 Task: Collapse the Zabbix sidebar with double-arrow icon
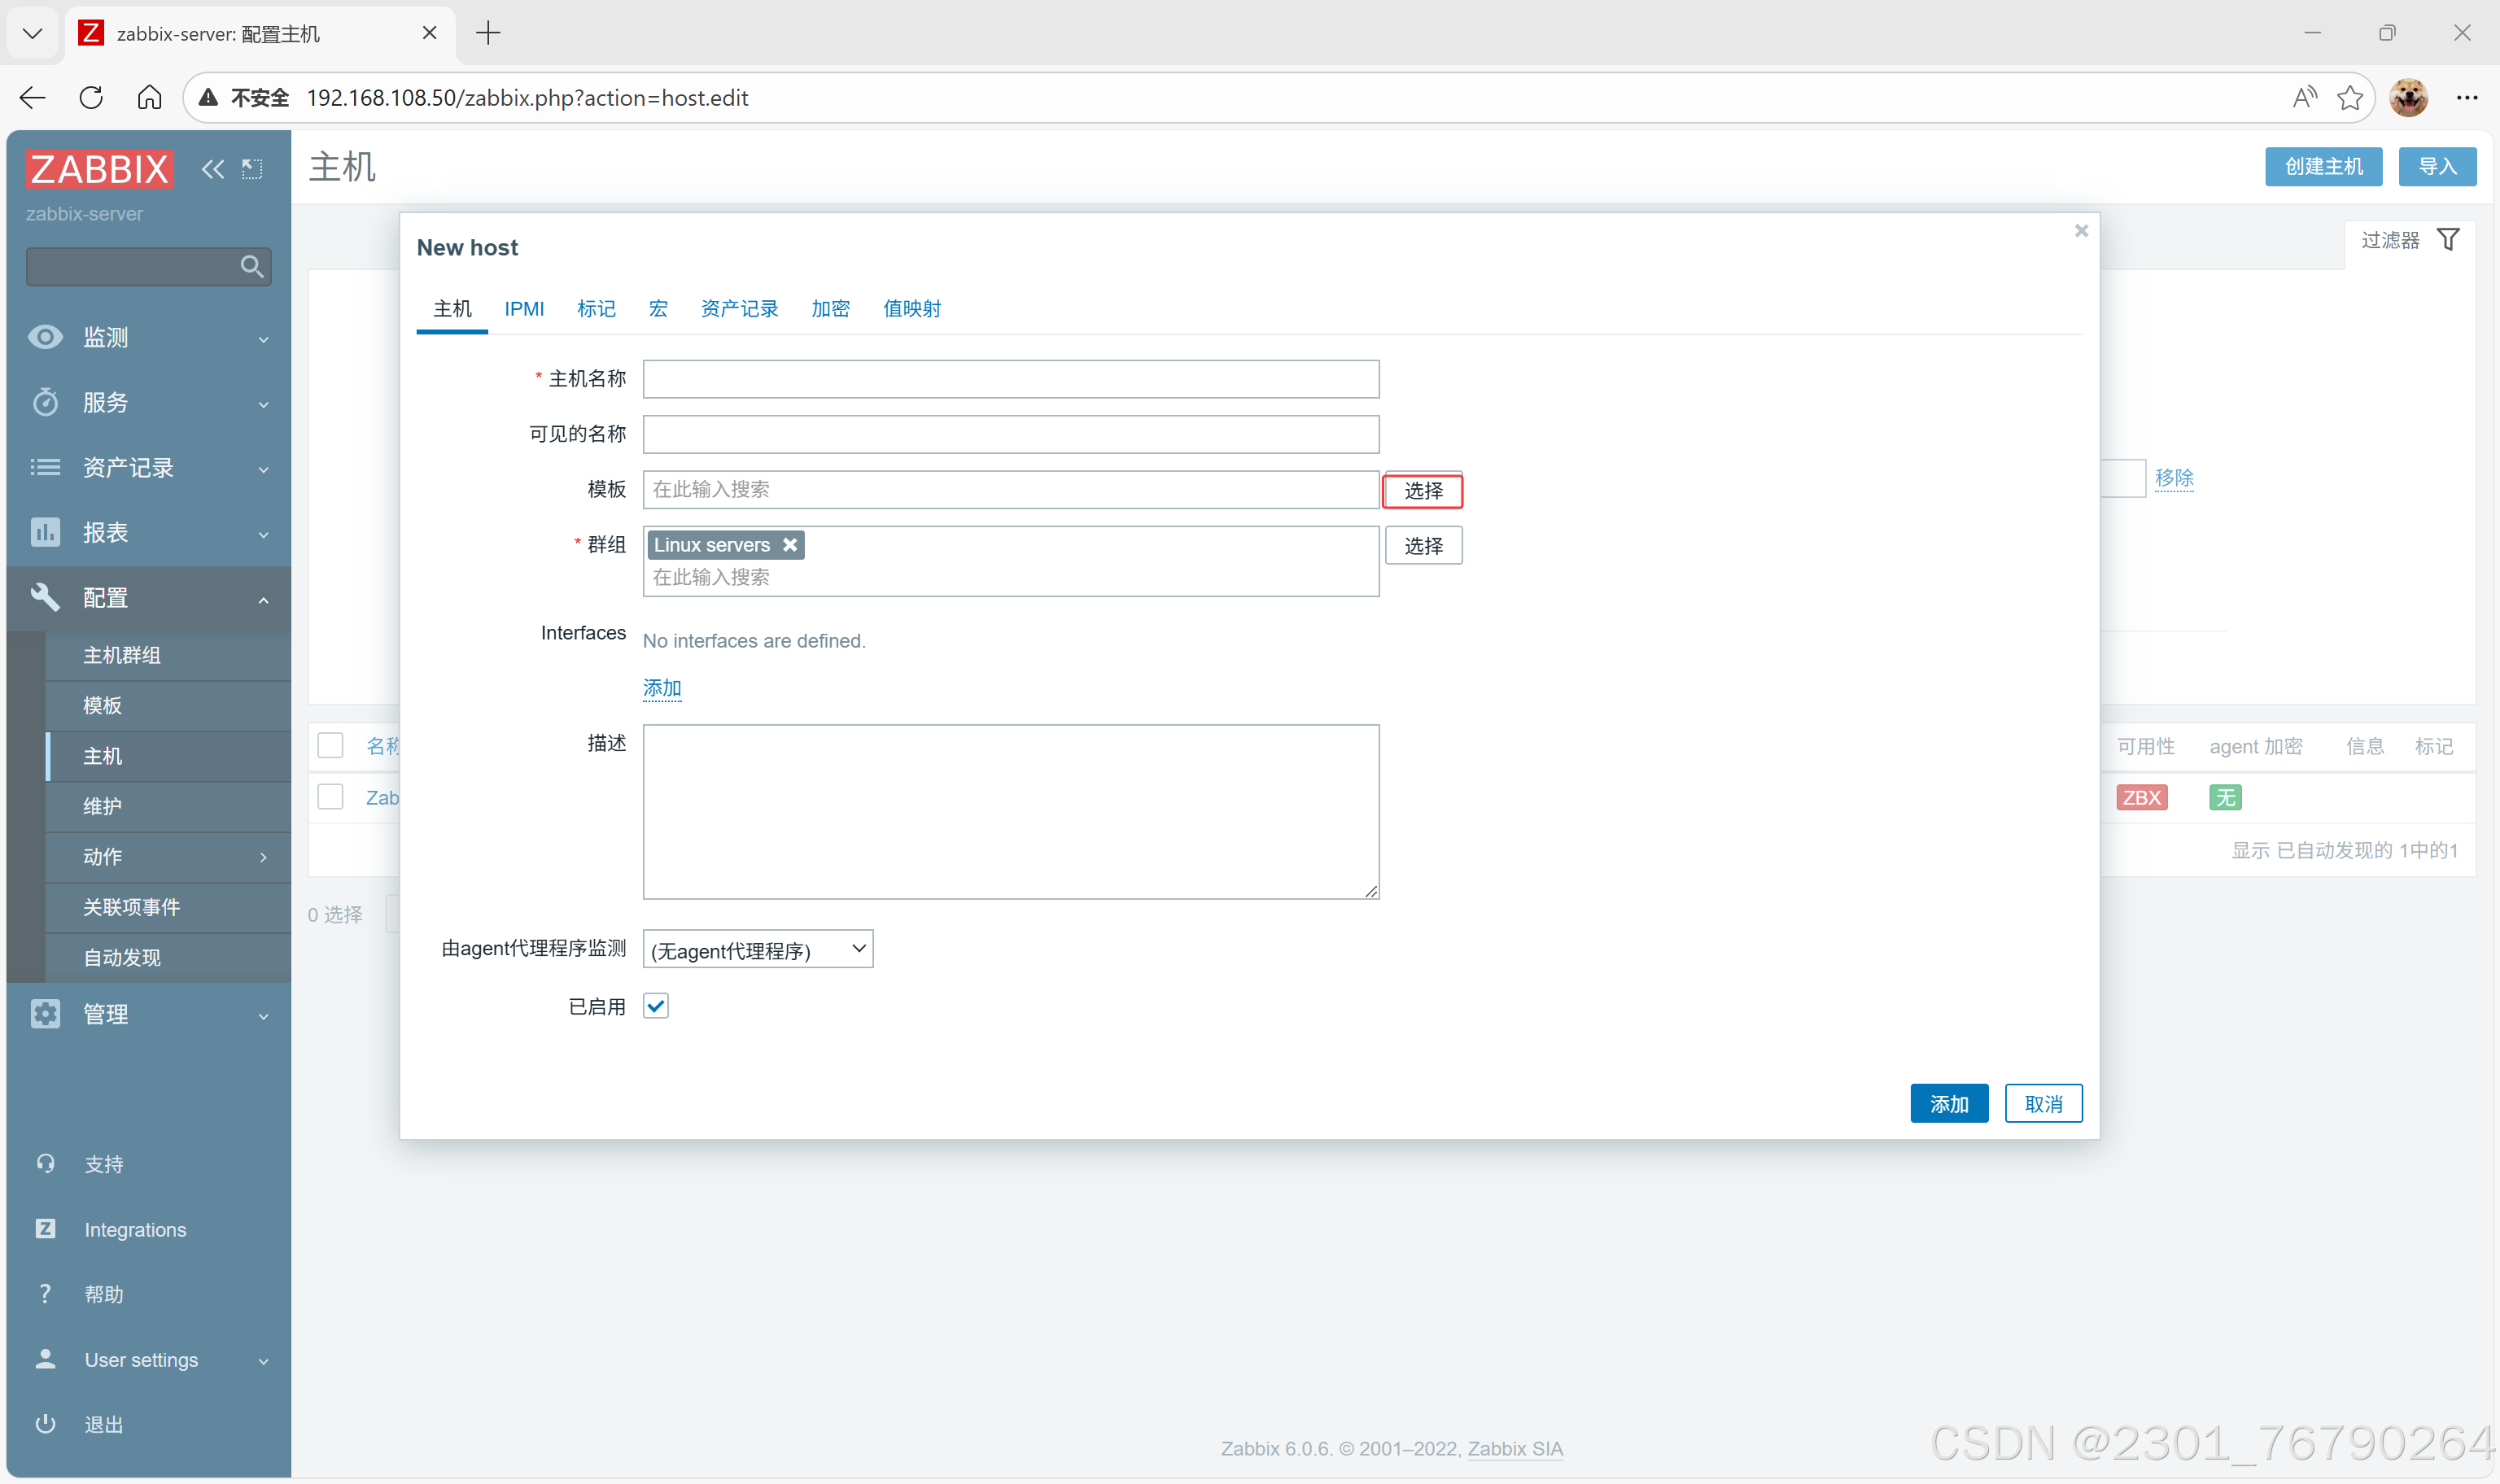[x=212, y=169]
